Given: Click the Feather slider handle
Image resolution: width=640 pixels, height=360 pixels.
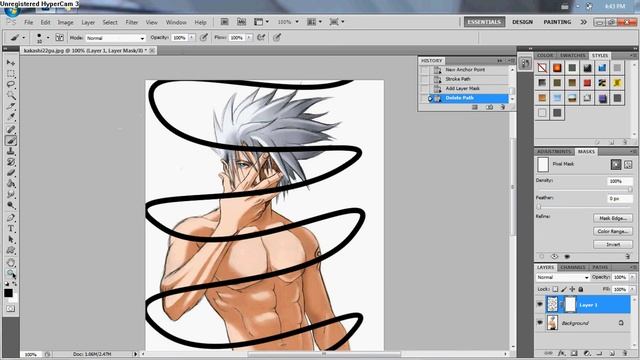Looking at the screenshot, I should 539,207.
